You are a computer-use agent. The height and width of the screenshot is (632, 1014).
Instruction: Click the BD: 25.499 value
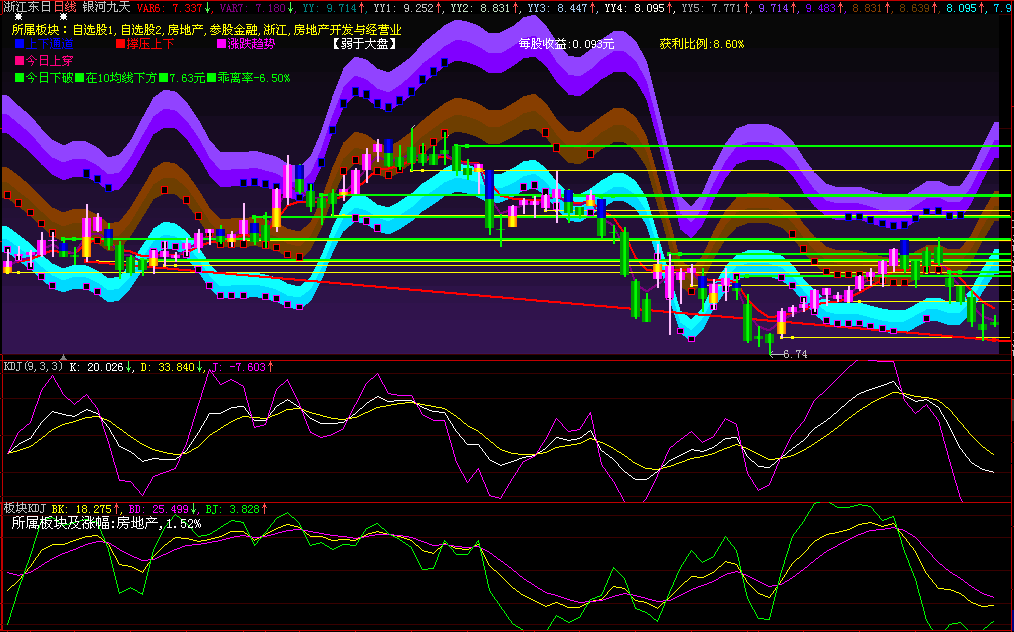click(158, 509)
